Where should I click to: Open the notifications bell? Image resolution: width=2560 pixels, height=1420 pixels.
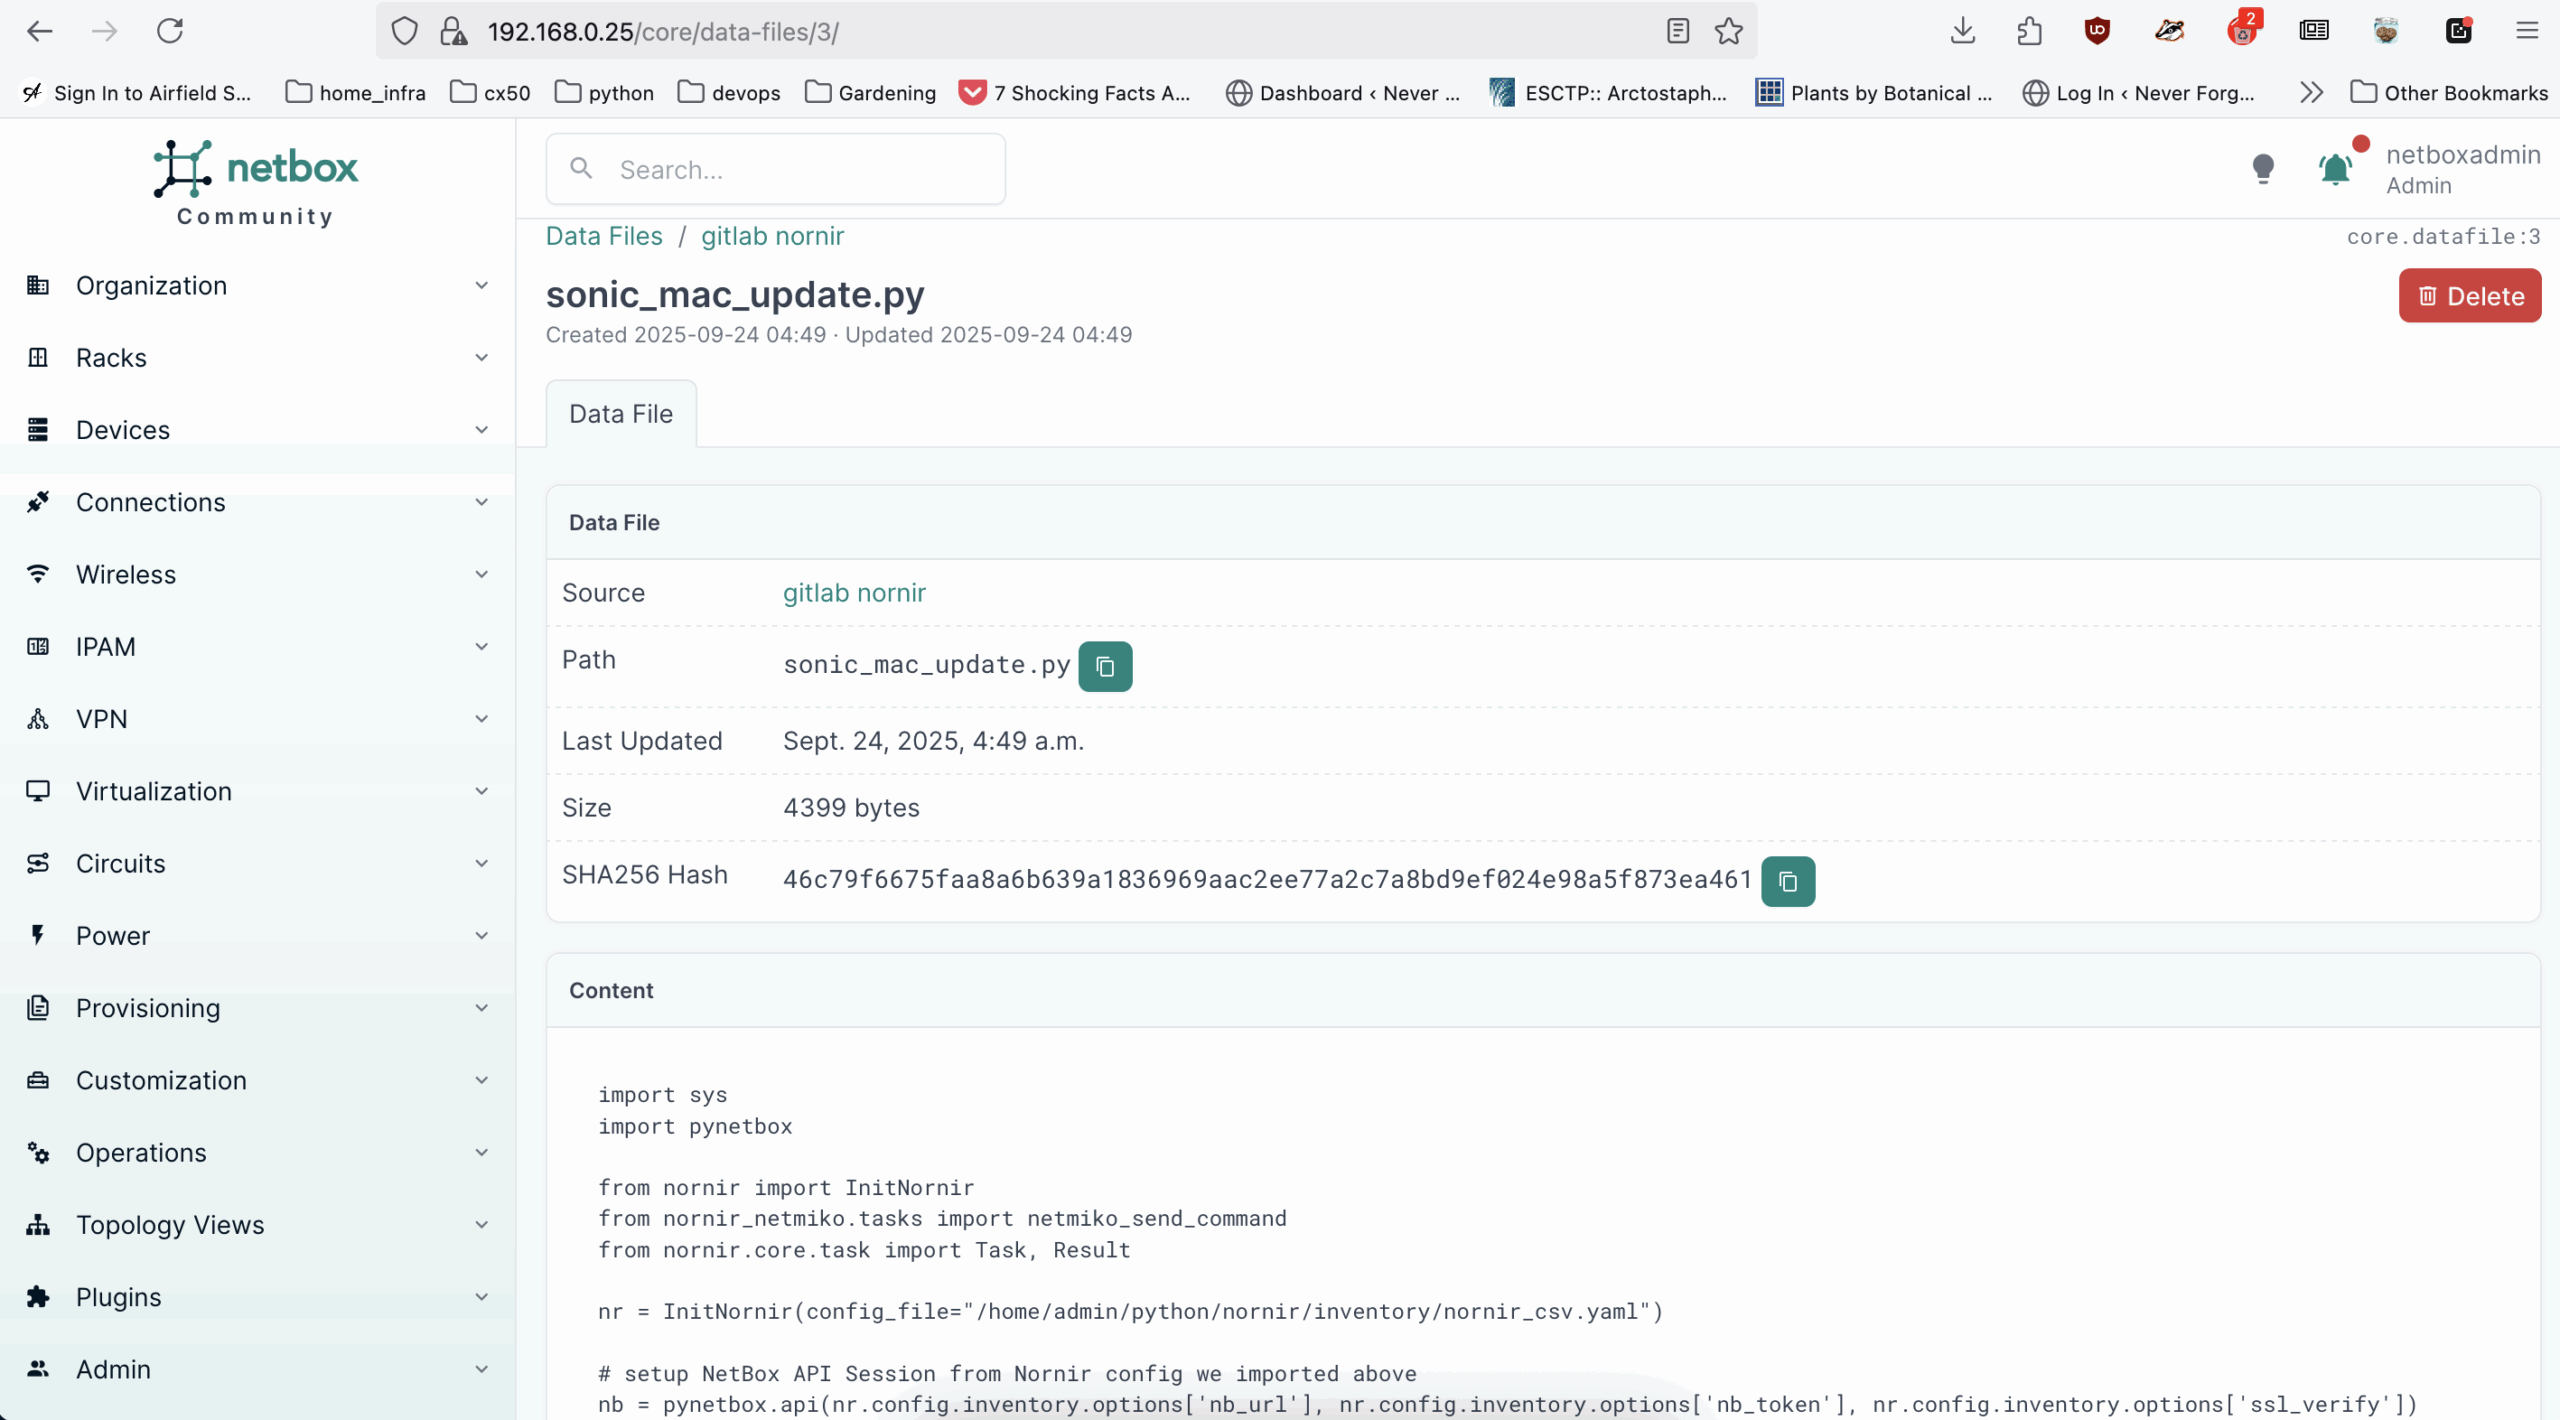pyautogui.click(x=2334, y=169)
